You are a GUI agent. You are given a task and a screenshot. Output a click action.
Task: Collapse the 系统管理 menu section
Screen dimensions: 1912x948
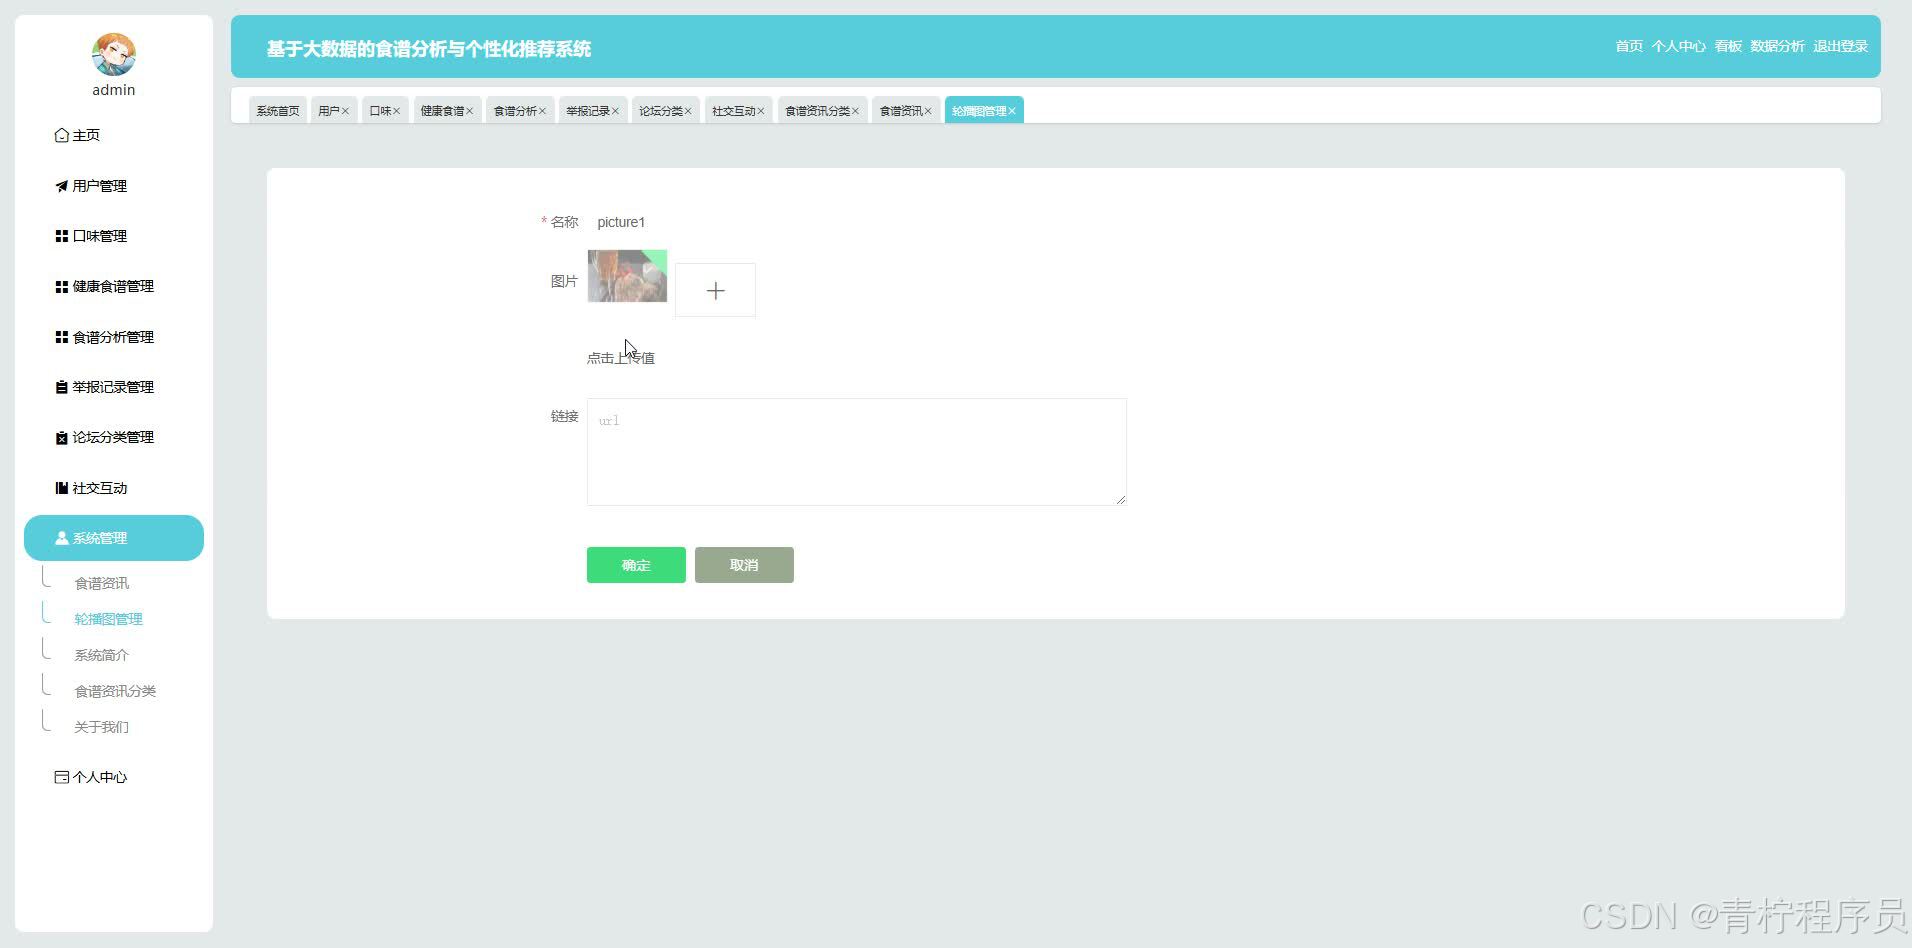pos(114,538)
